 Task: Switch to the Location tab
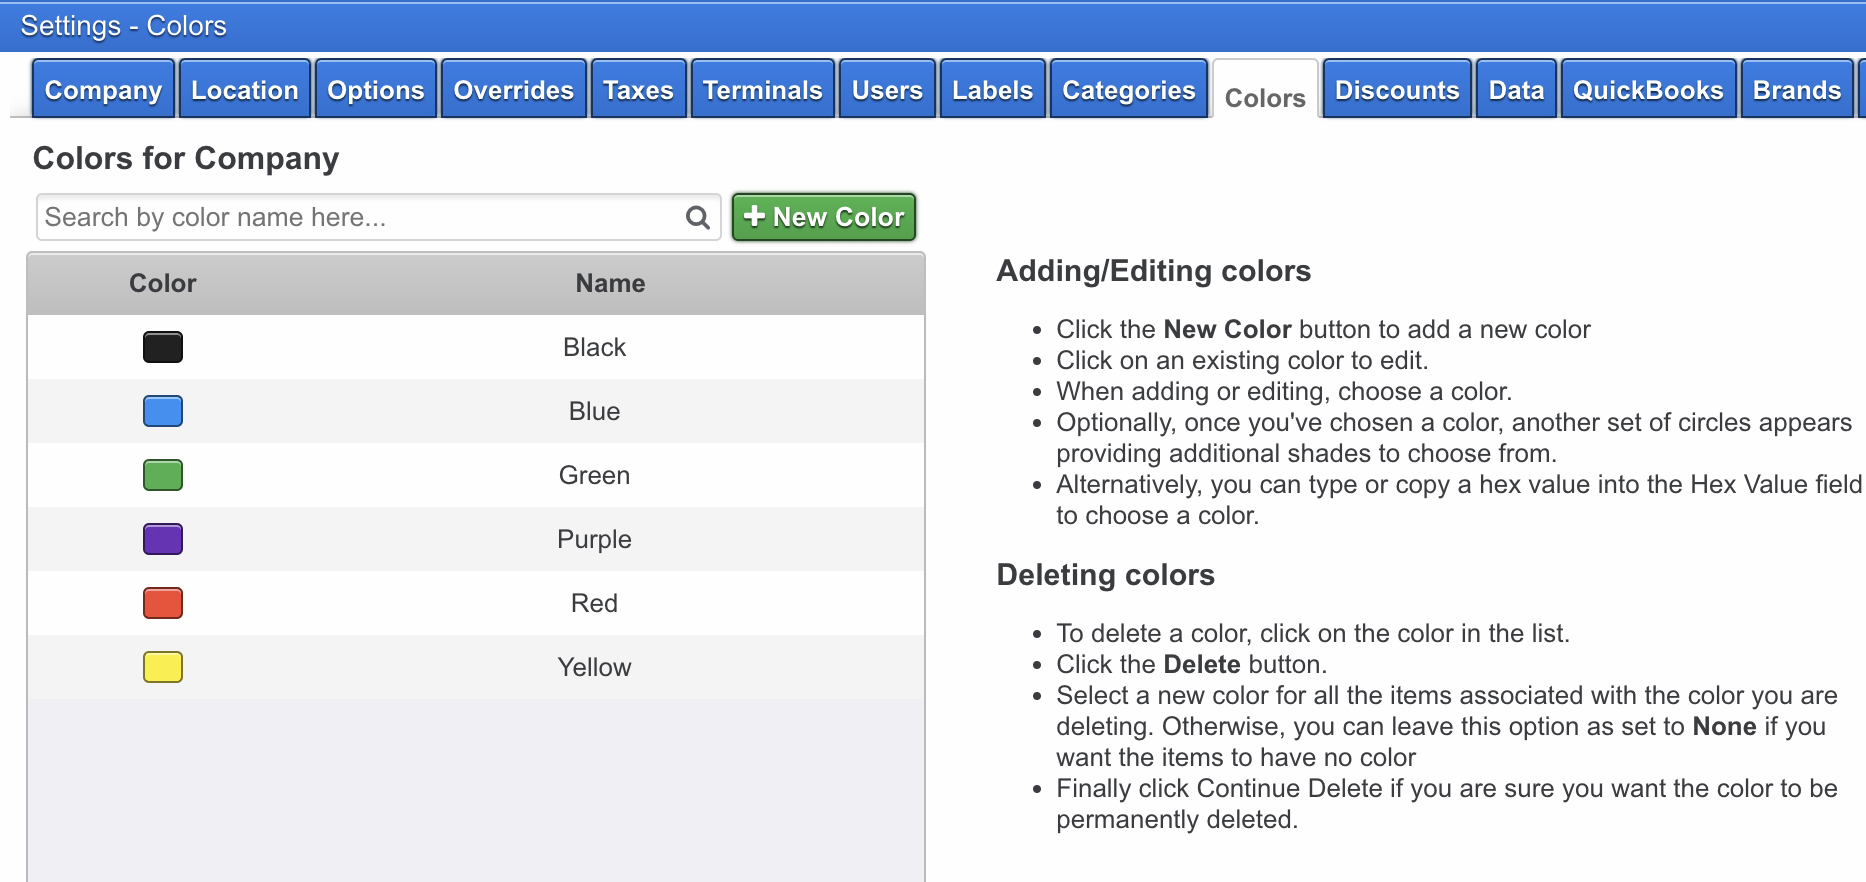pyautogui.click(x=245, y=90)
